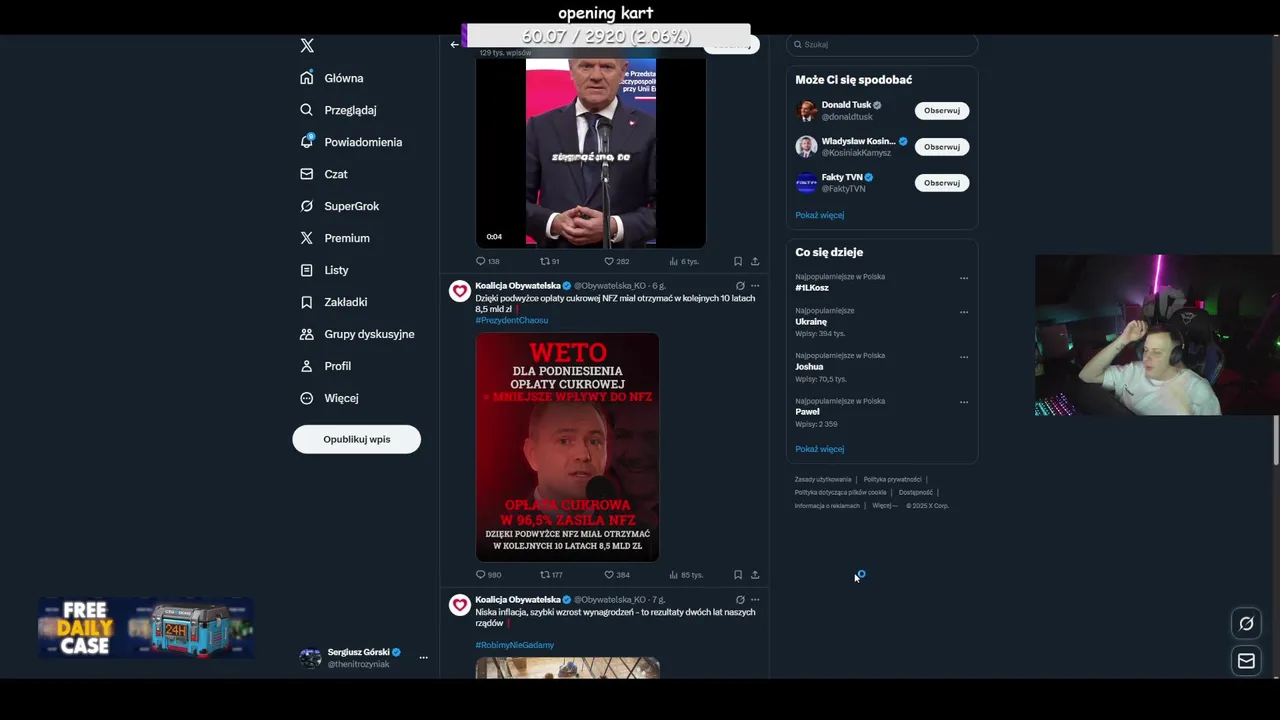The height and width of the screenshot is (720, 1280).
Task: Click Dostępność footer link
Action: [x=915, y=493]
